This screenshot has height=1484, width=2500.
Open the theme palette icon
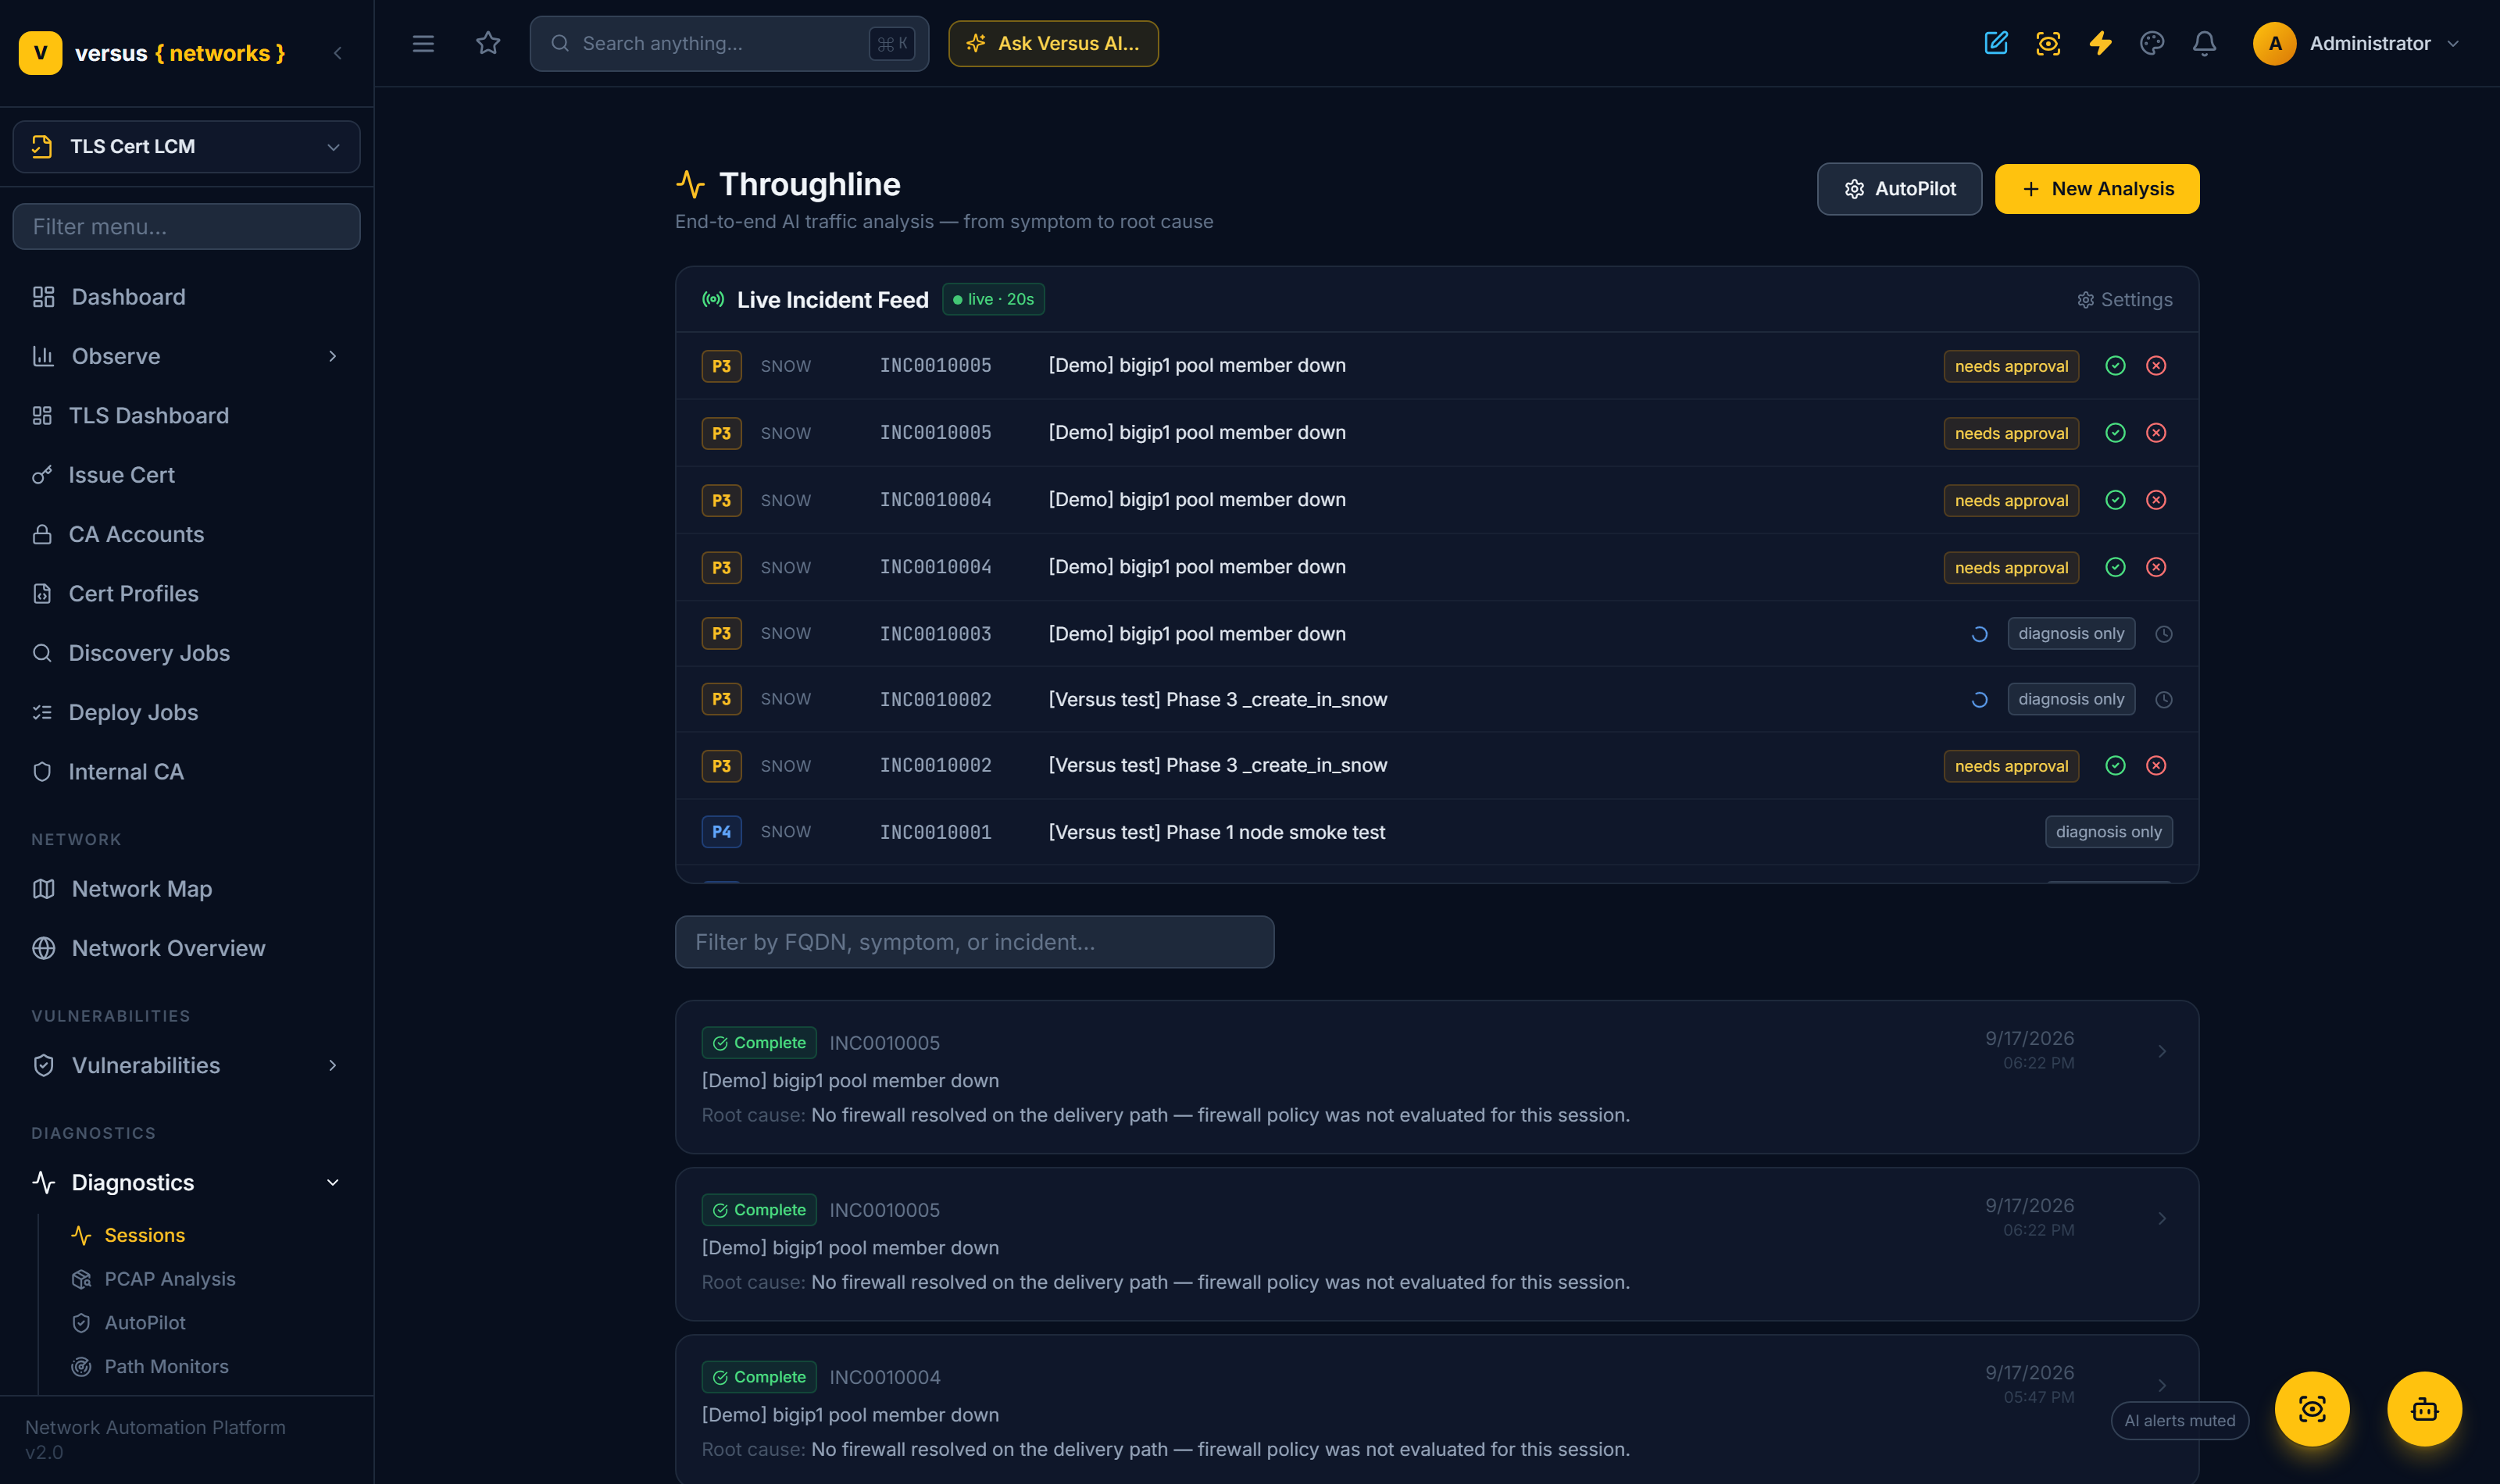(x=2152, y=43)
